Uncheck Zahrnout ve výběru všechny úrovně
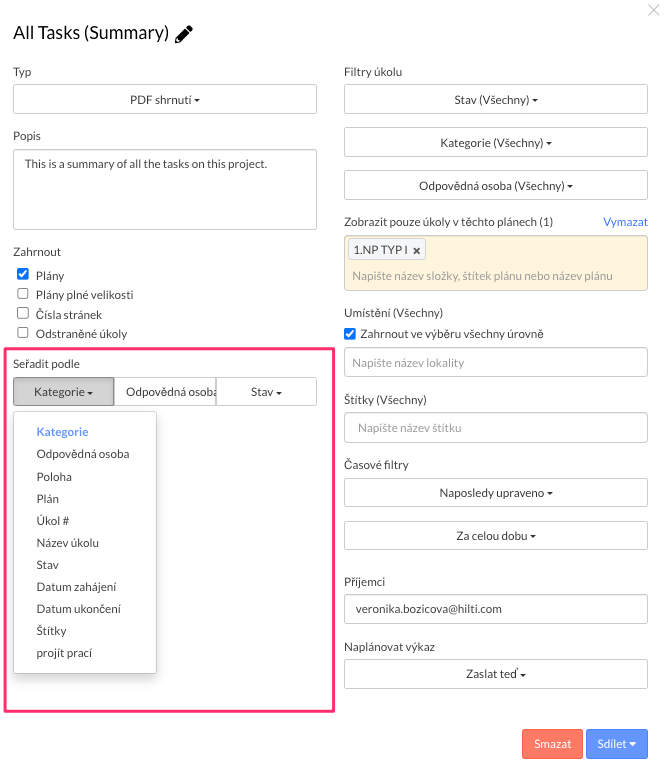The width and height of the screenshot is (668, 778). (x=350, y=334)
